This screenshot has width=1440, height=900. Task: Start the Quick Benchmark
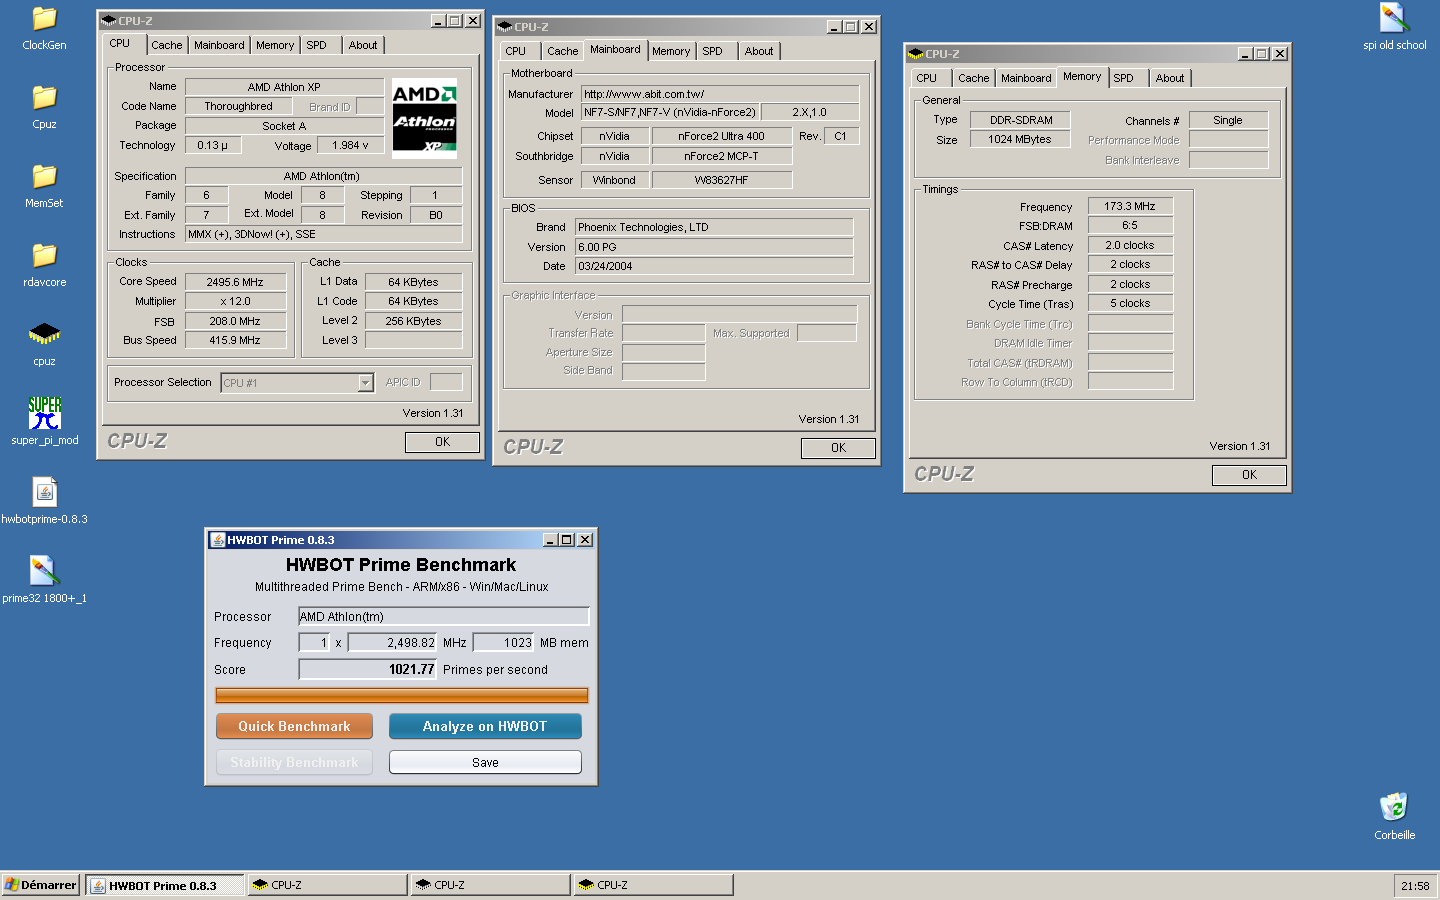(x=294, y=726)
